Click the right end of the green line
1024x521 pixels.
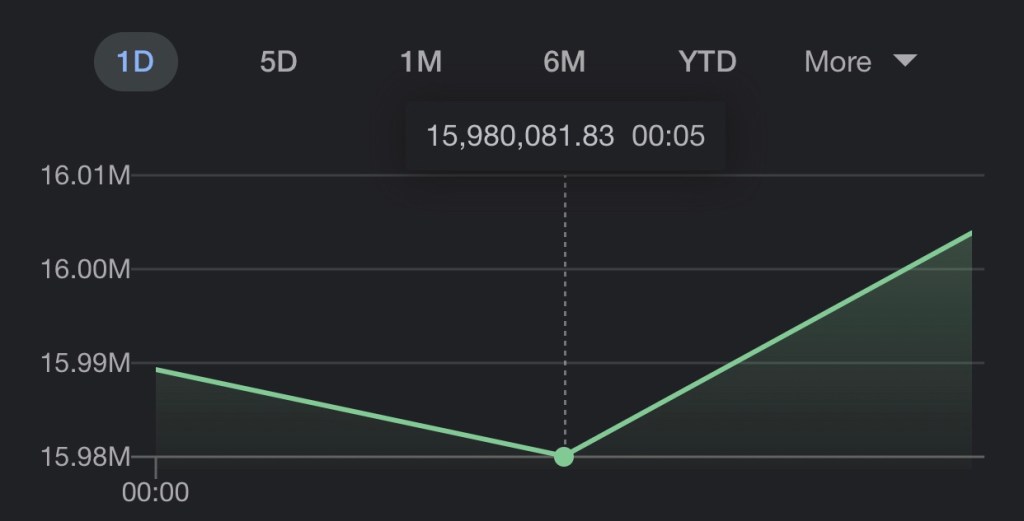click(970, 233)
